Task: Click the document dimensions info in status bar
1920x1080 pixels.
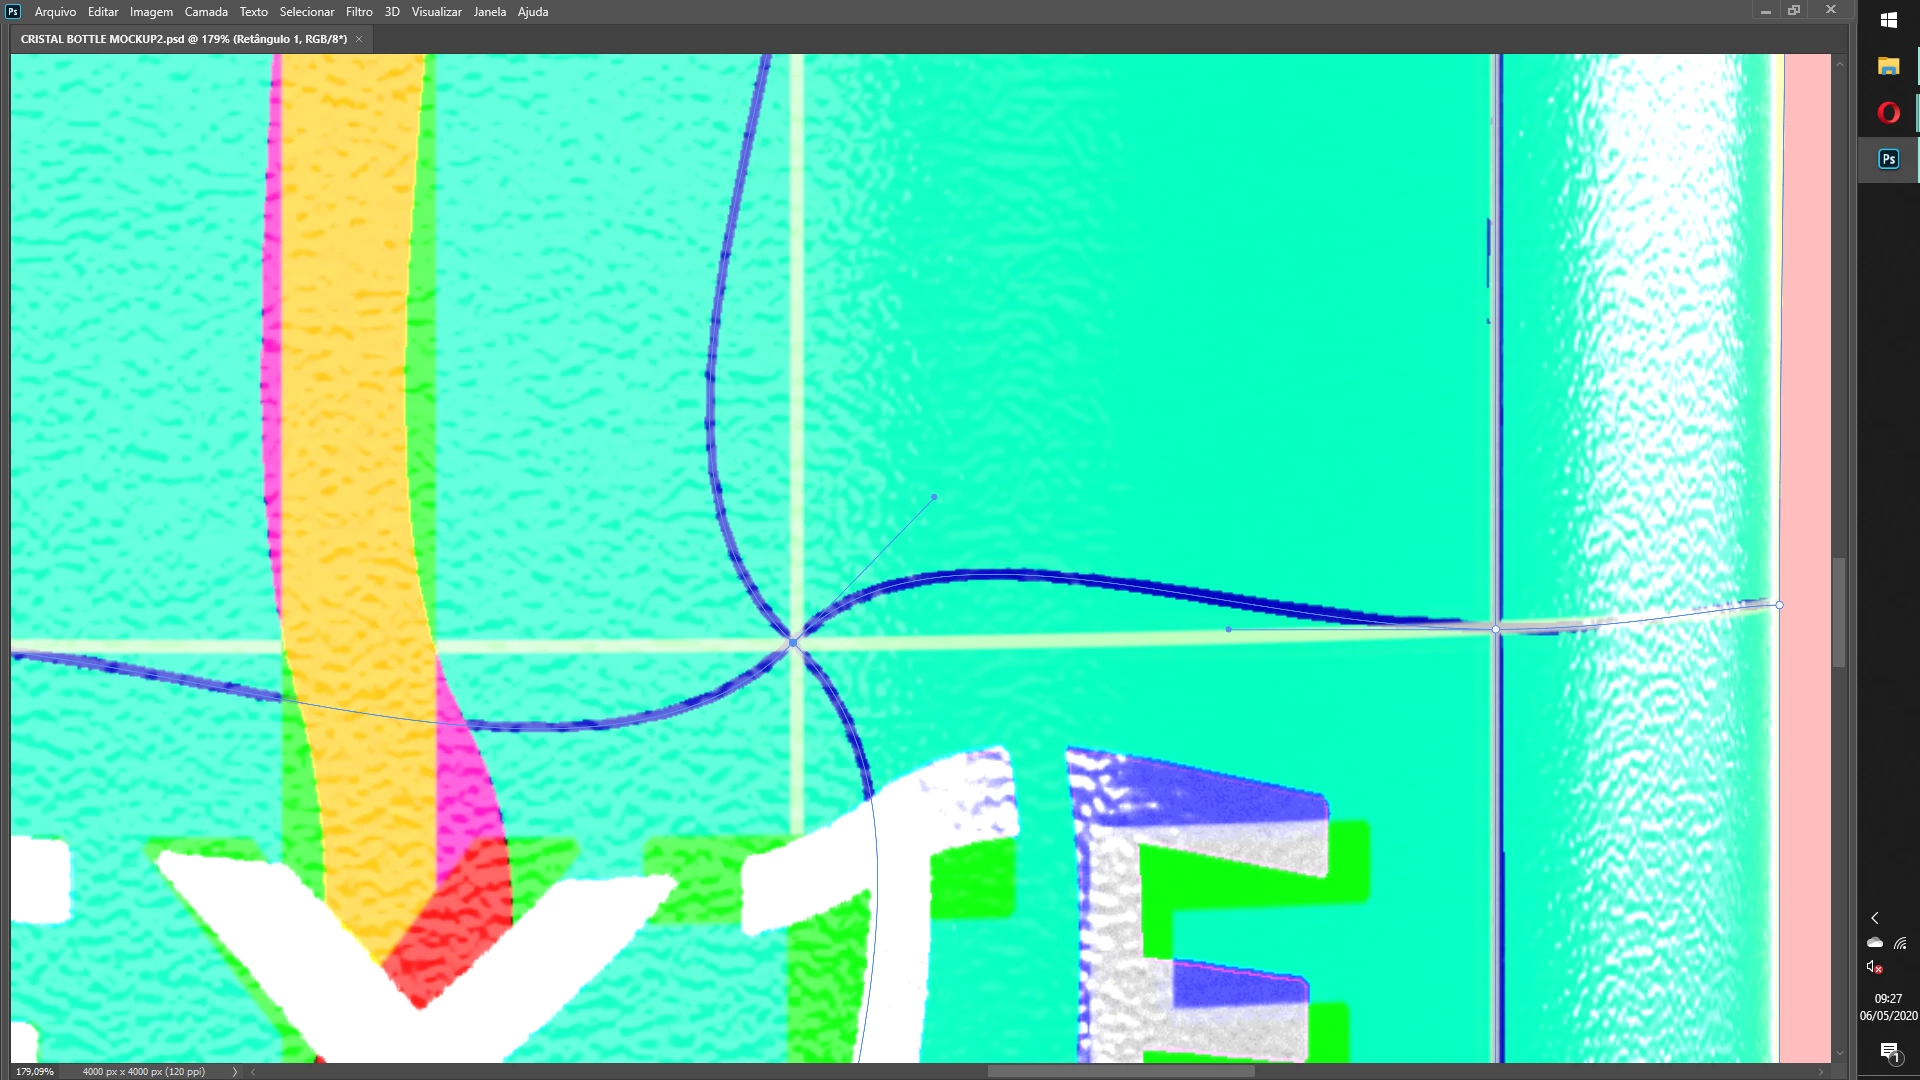Action: (143, 1071)
